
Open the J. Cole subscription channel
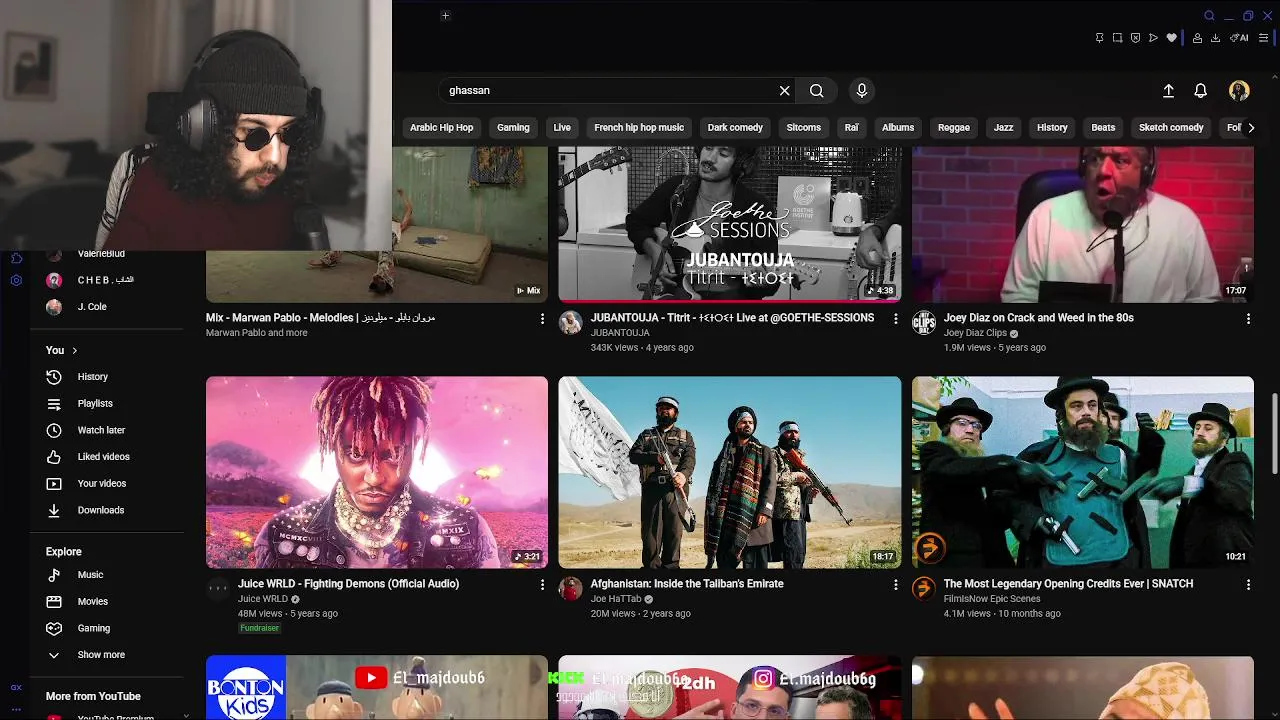pyautogui.click(x=92, y=307)
